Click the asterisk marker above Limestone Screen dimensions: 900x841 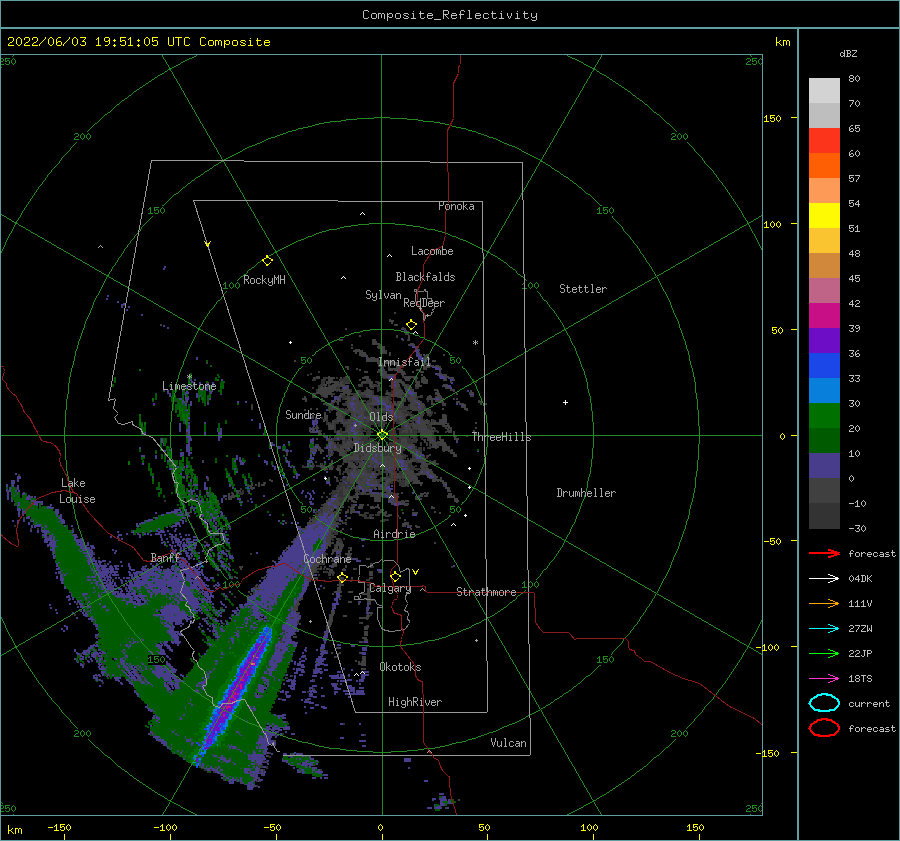click(189, 377)
